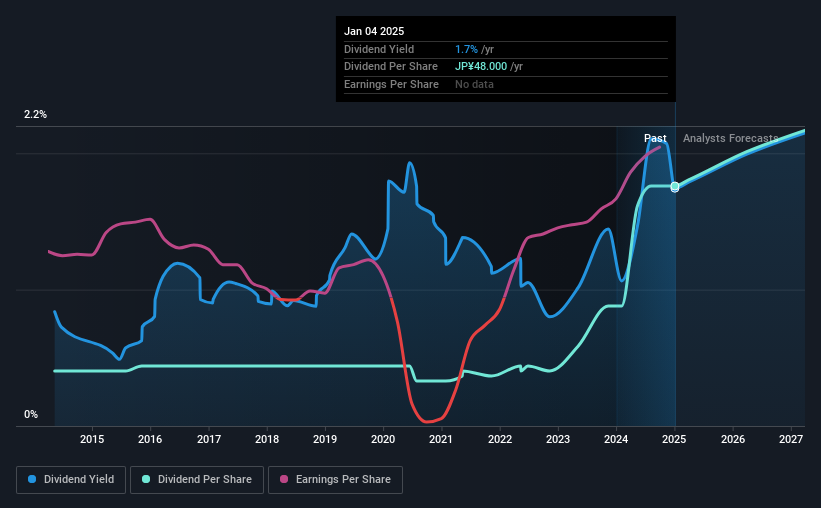This screenshot has width=821, height=508.
Task: Click the 'Past' label on chart
Action: click(655, 138)
